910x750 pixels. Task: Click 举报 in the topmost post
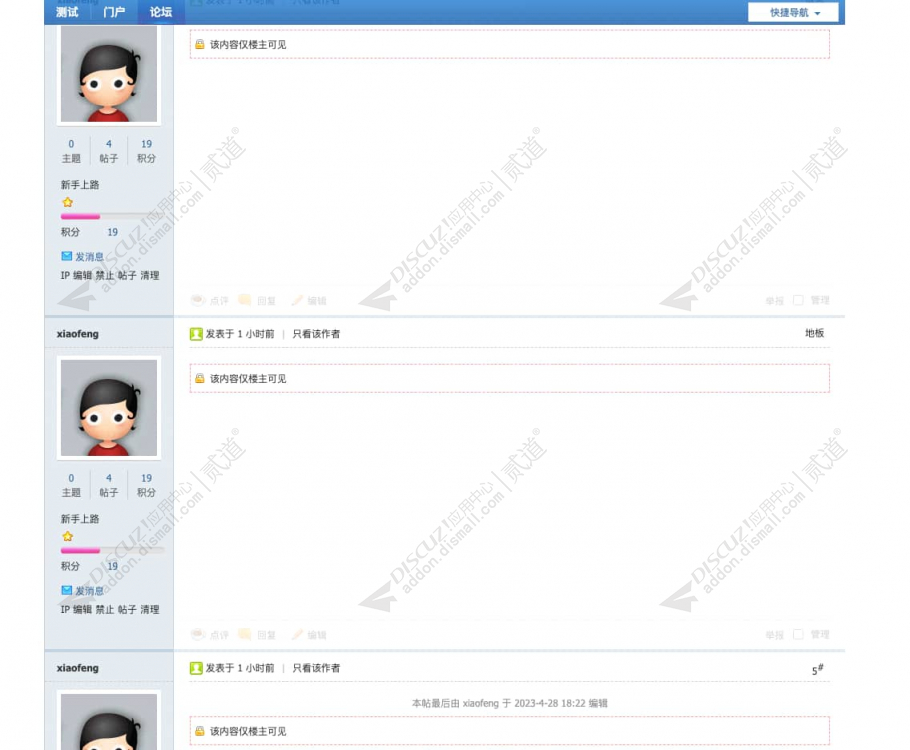coord(774,301)
